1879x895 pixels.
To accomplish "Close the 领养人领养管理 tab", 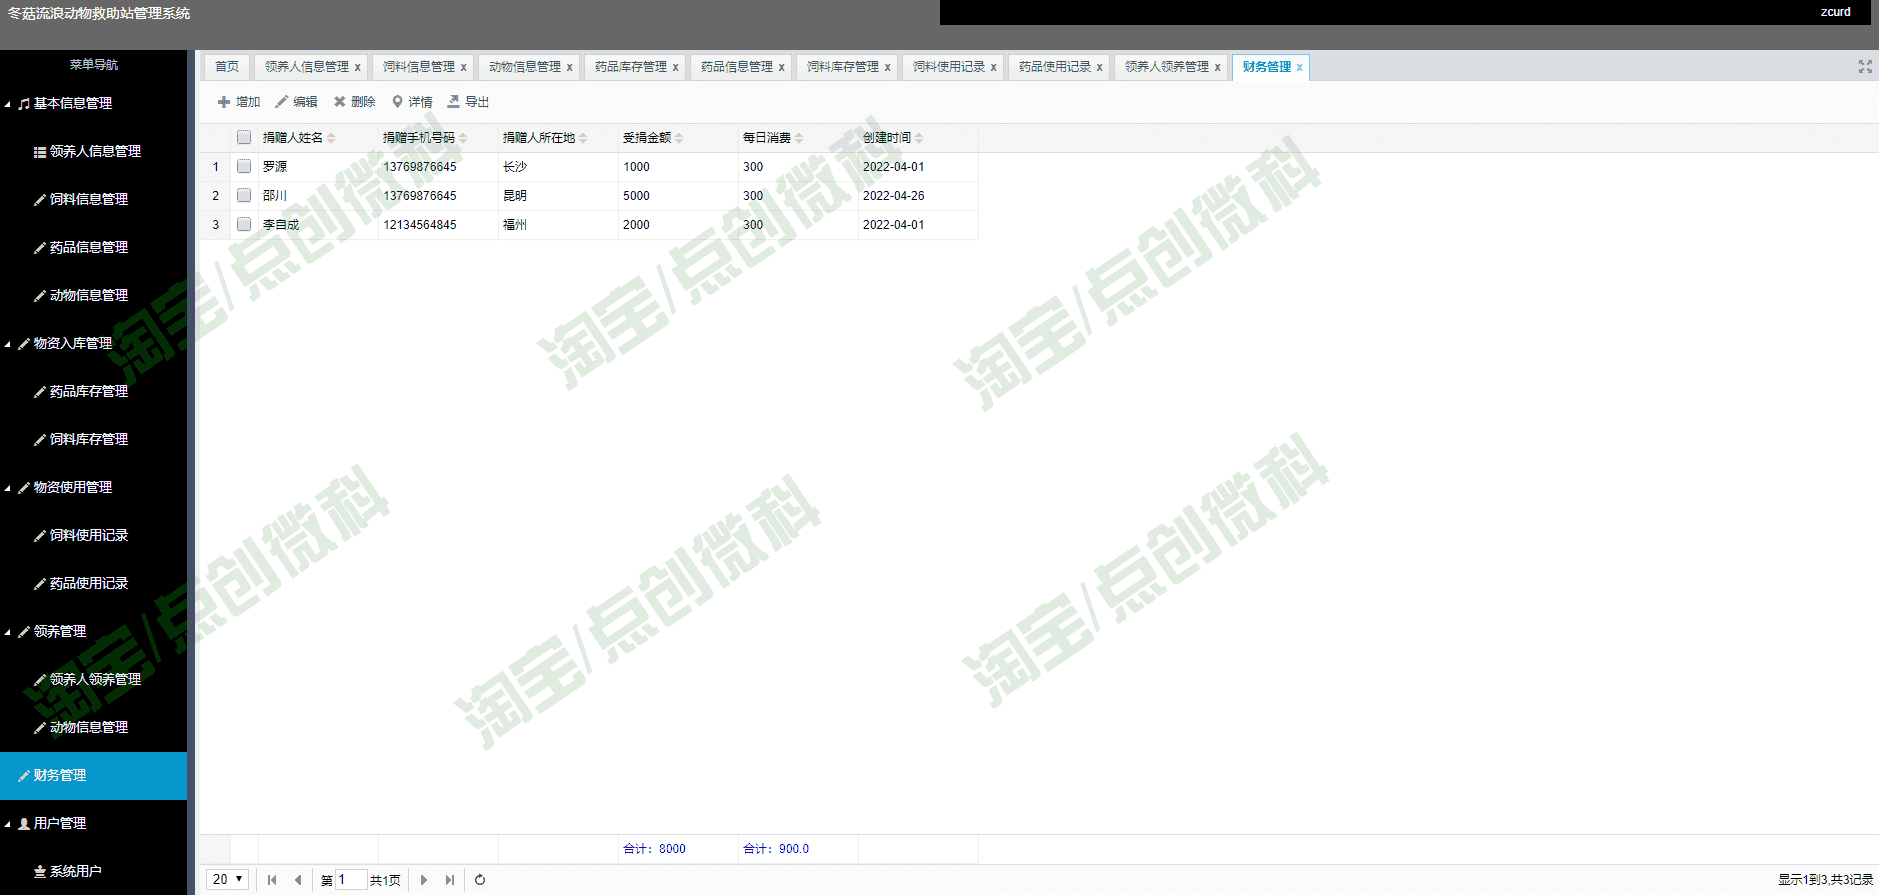I will (1217, 68).
